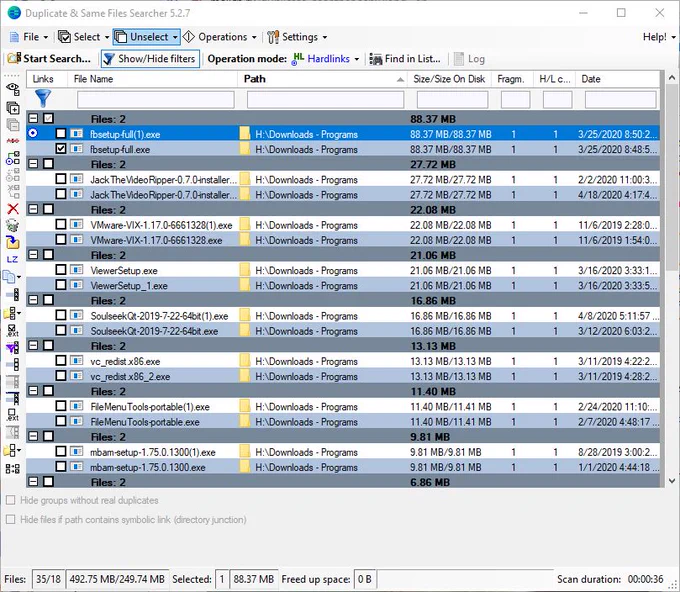Open Find in List dialog
The image size is (680, 592).
coord(405,59)
